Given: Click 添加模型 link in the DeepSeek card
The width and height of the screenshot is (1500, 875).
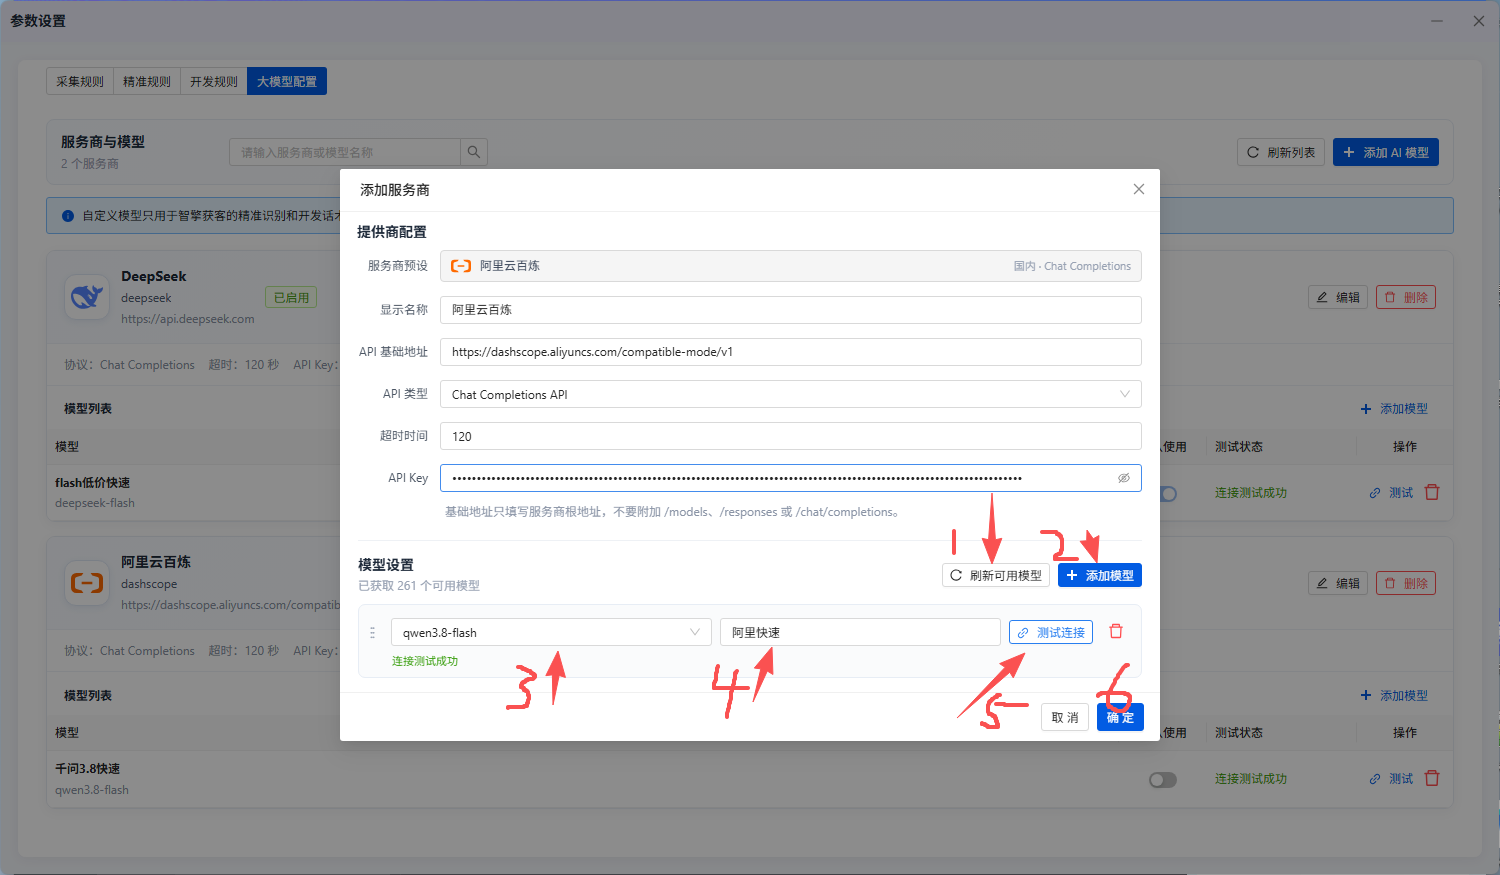Looking at the screenshot, I should 1394,408.
